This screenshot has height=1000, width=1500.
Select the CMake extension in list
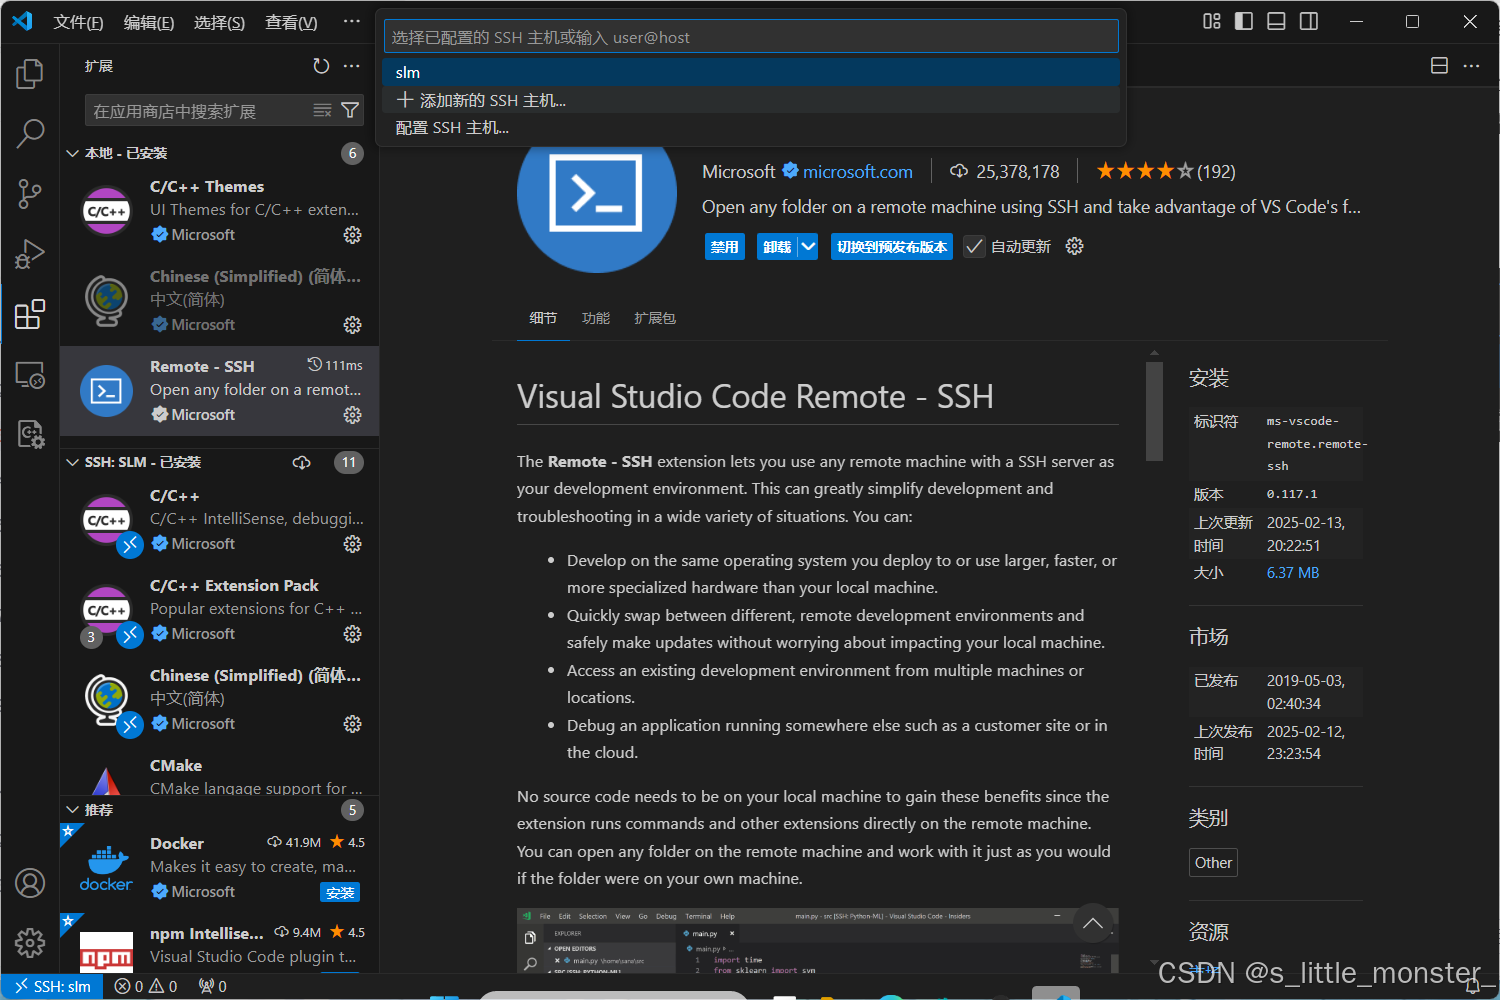220,775
